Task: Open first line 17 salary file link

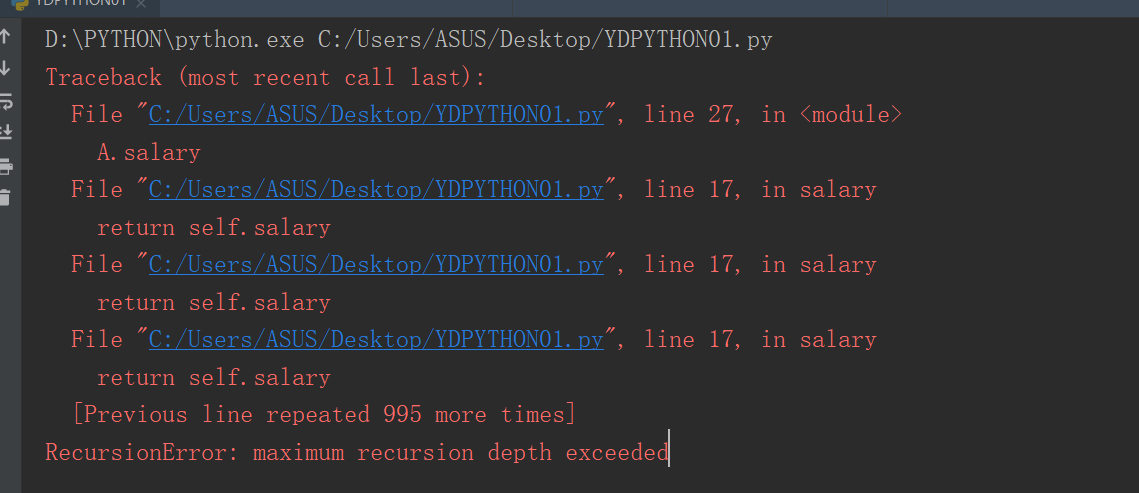Action: tap(376, 190)
